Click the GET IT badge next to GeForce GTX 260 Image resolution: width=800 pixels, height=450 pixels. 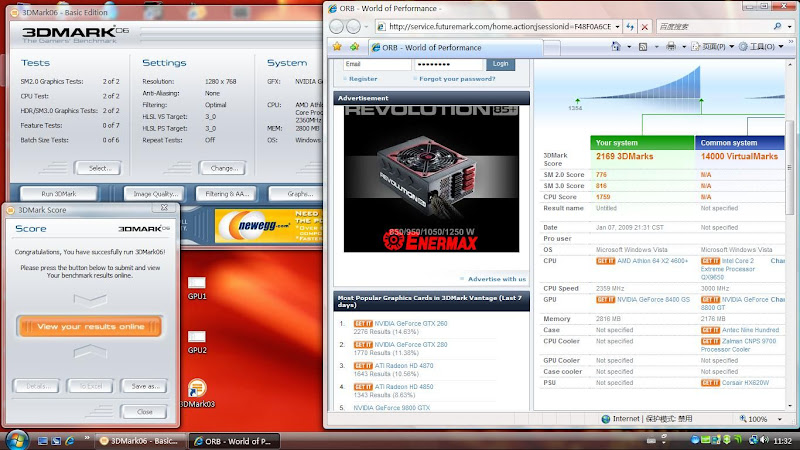(x=363, y=323)
